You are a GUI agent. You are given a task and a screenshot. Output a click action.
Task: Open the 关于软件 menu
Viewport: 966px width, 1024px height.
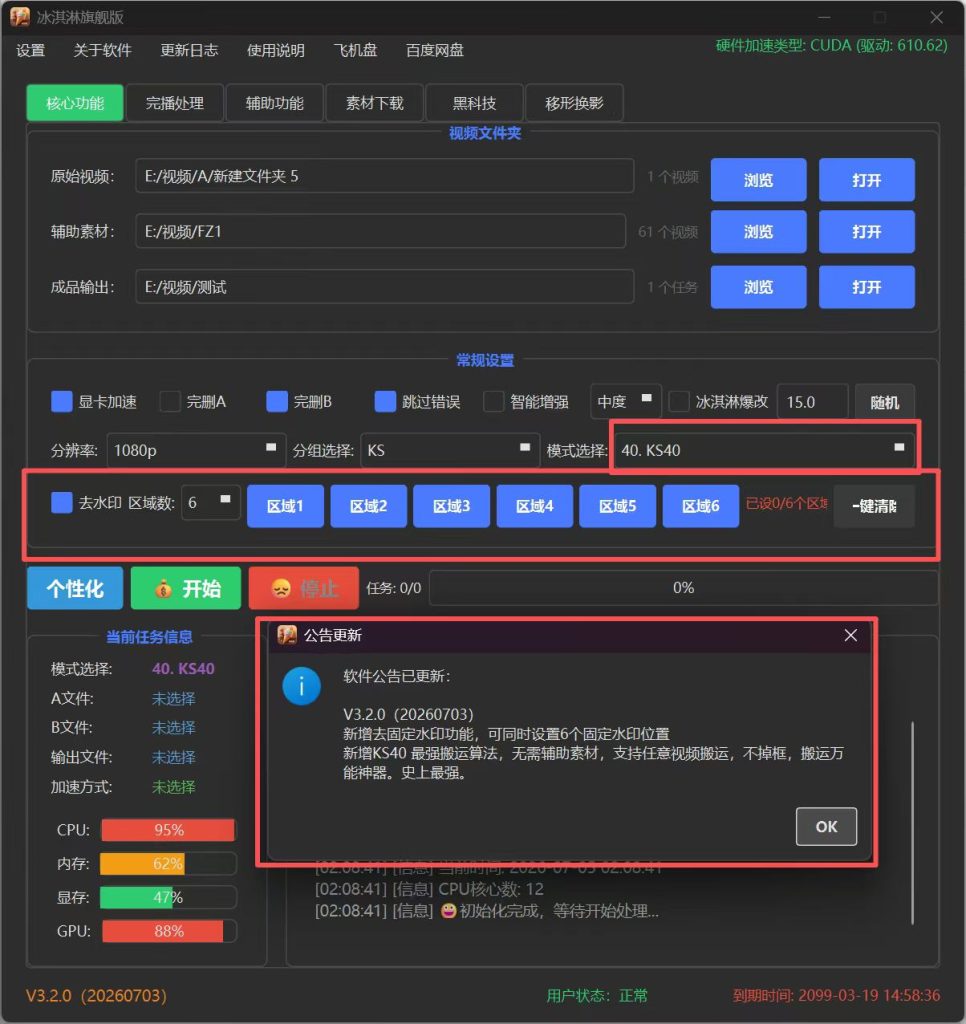[103, 50]
